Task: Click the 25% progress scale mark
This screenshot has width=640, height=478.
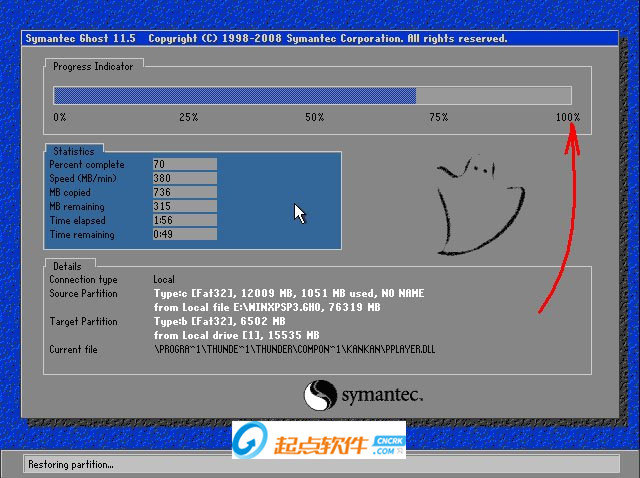Action: 189,117
